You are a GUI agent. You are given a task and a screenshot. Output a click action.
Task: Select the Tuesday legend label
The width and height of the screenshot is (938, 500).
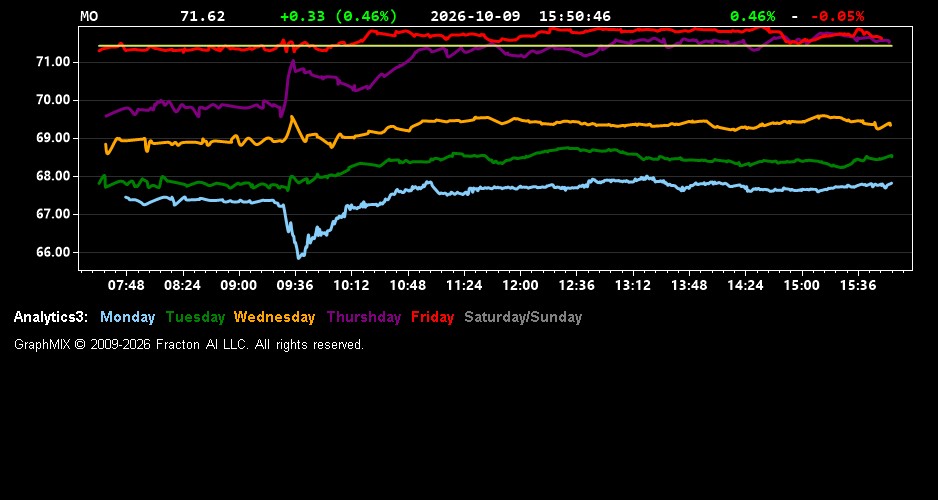click(x=195, y=317)
